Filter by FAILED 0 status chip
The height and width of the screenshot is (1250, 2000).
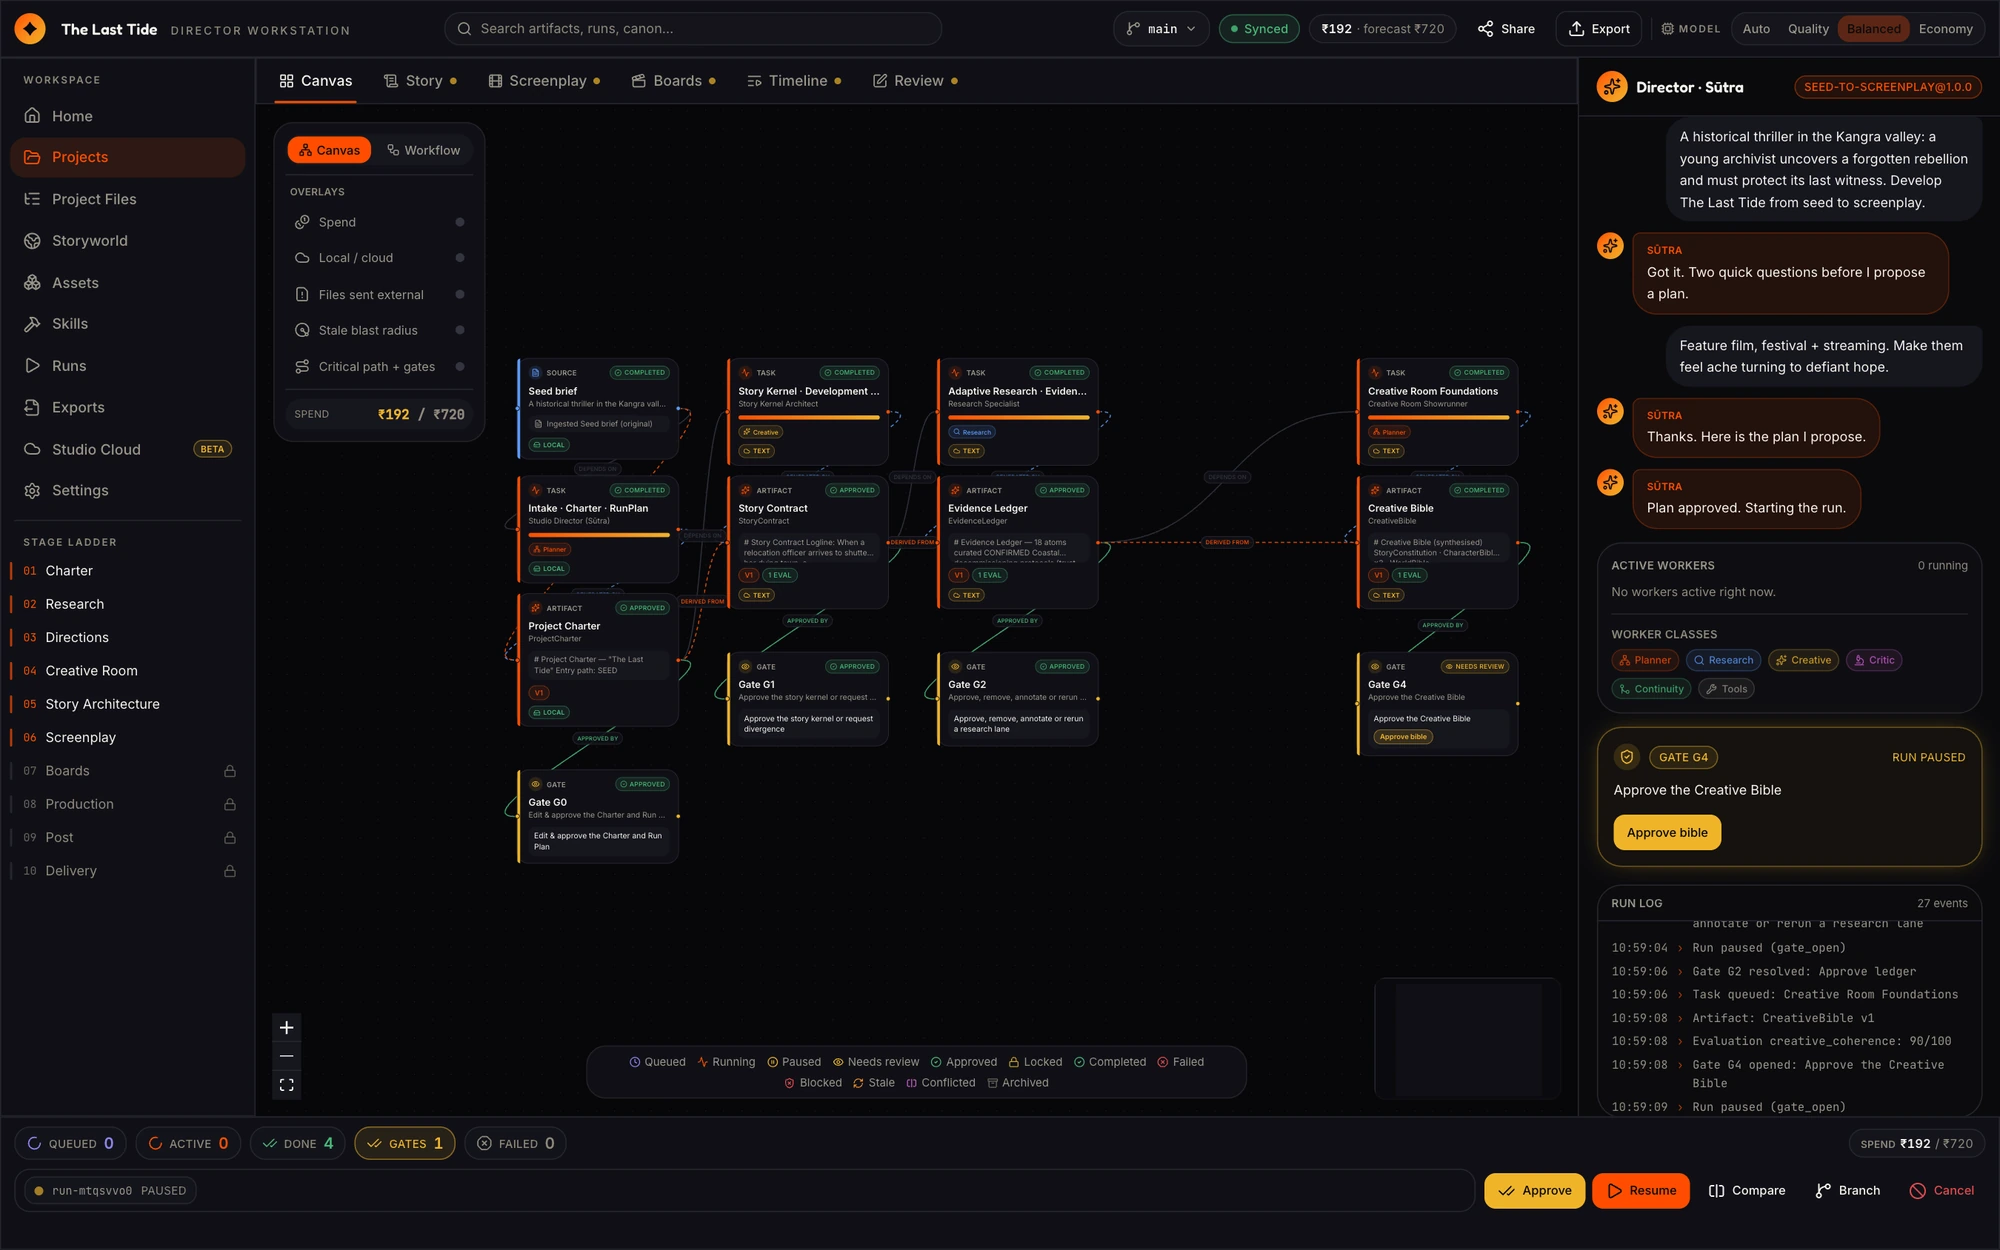coord(515,1144)
